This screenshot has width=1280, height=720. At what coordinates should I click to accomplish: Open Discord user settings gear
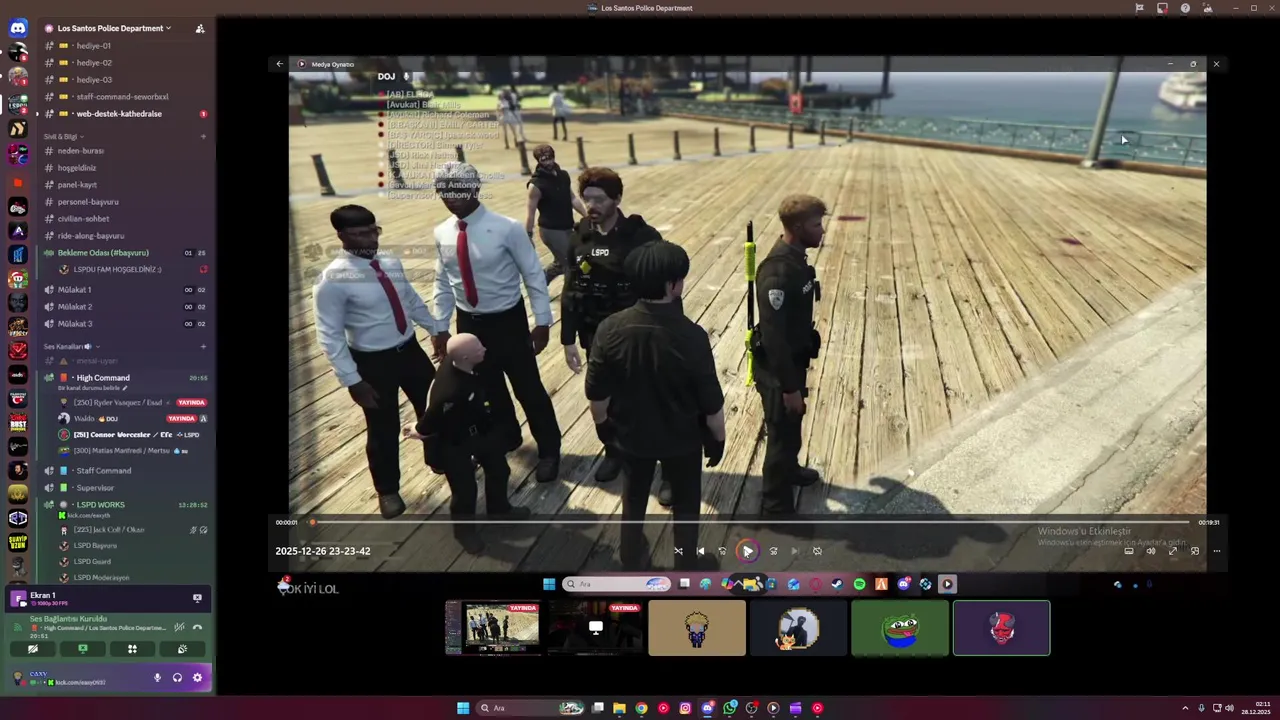click(x=197, y=678)
